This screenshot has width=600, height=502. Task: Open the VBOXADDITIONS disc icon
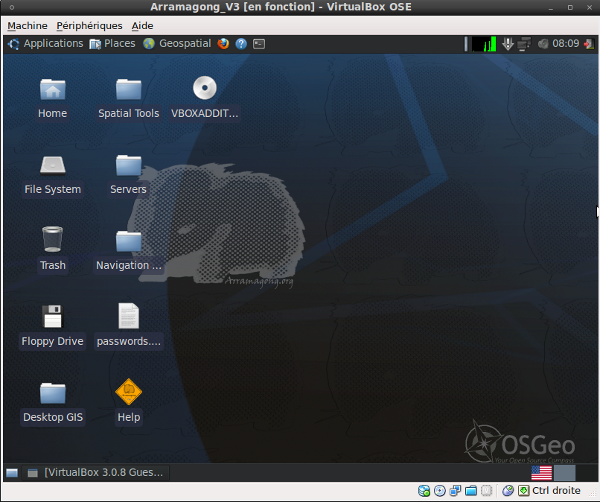coord(205,89)
